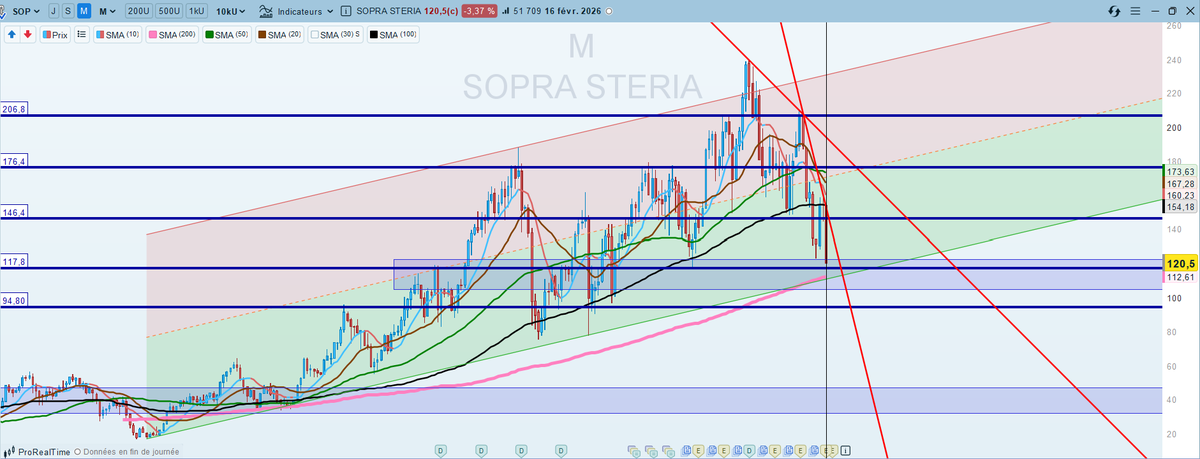Open green SMA (50) indicator settings

[228, 34]
